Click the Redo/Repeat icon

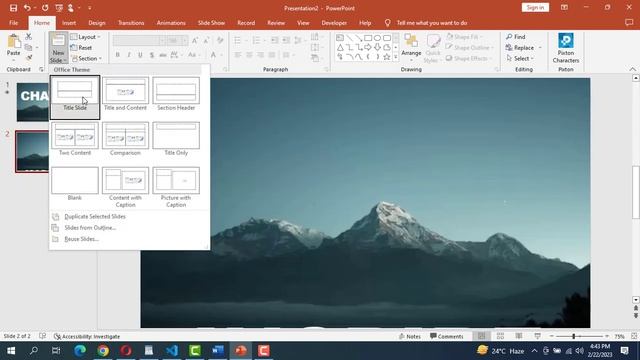[45, 8]
